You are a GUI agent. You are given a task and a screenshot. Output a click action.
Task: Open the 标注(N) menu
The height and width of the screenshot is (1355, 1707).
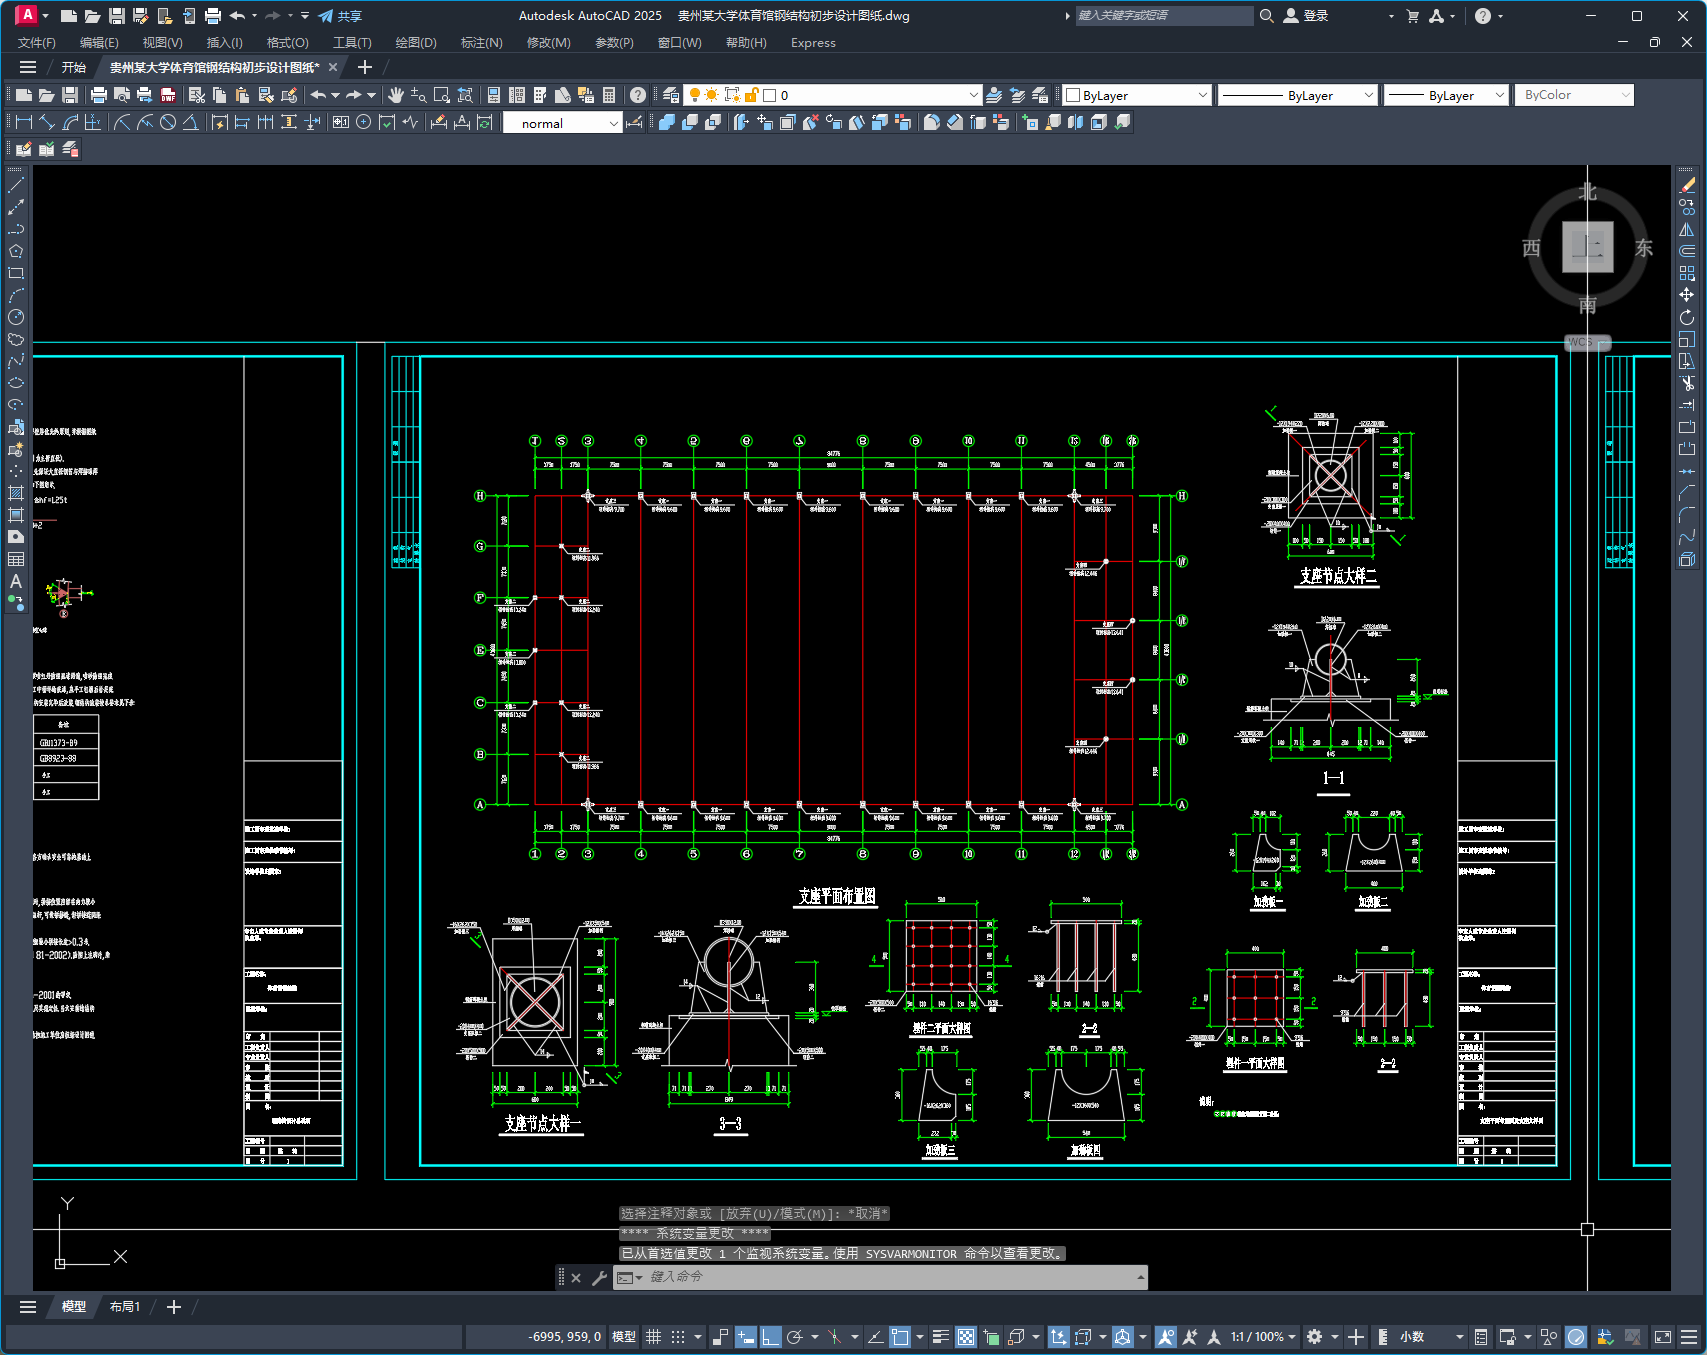tap(481, 43)
